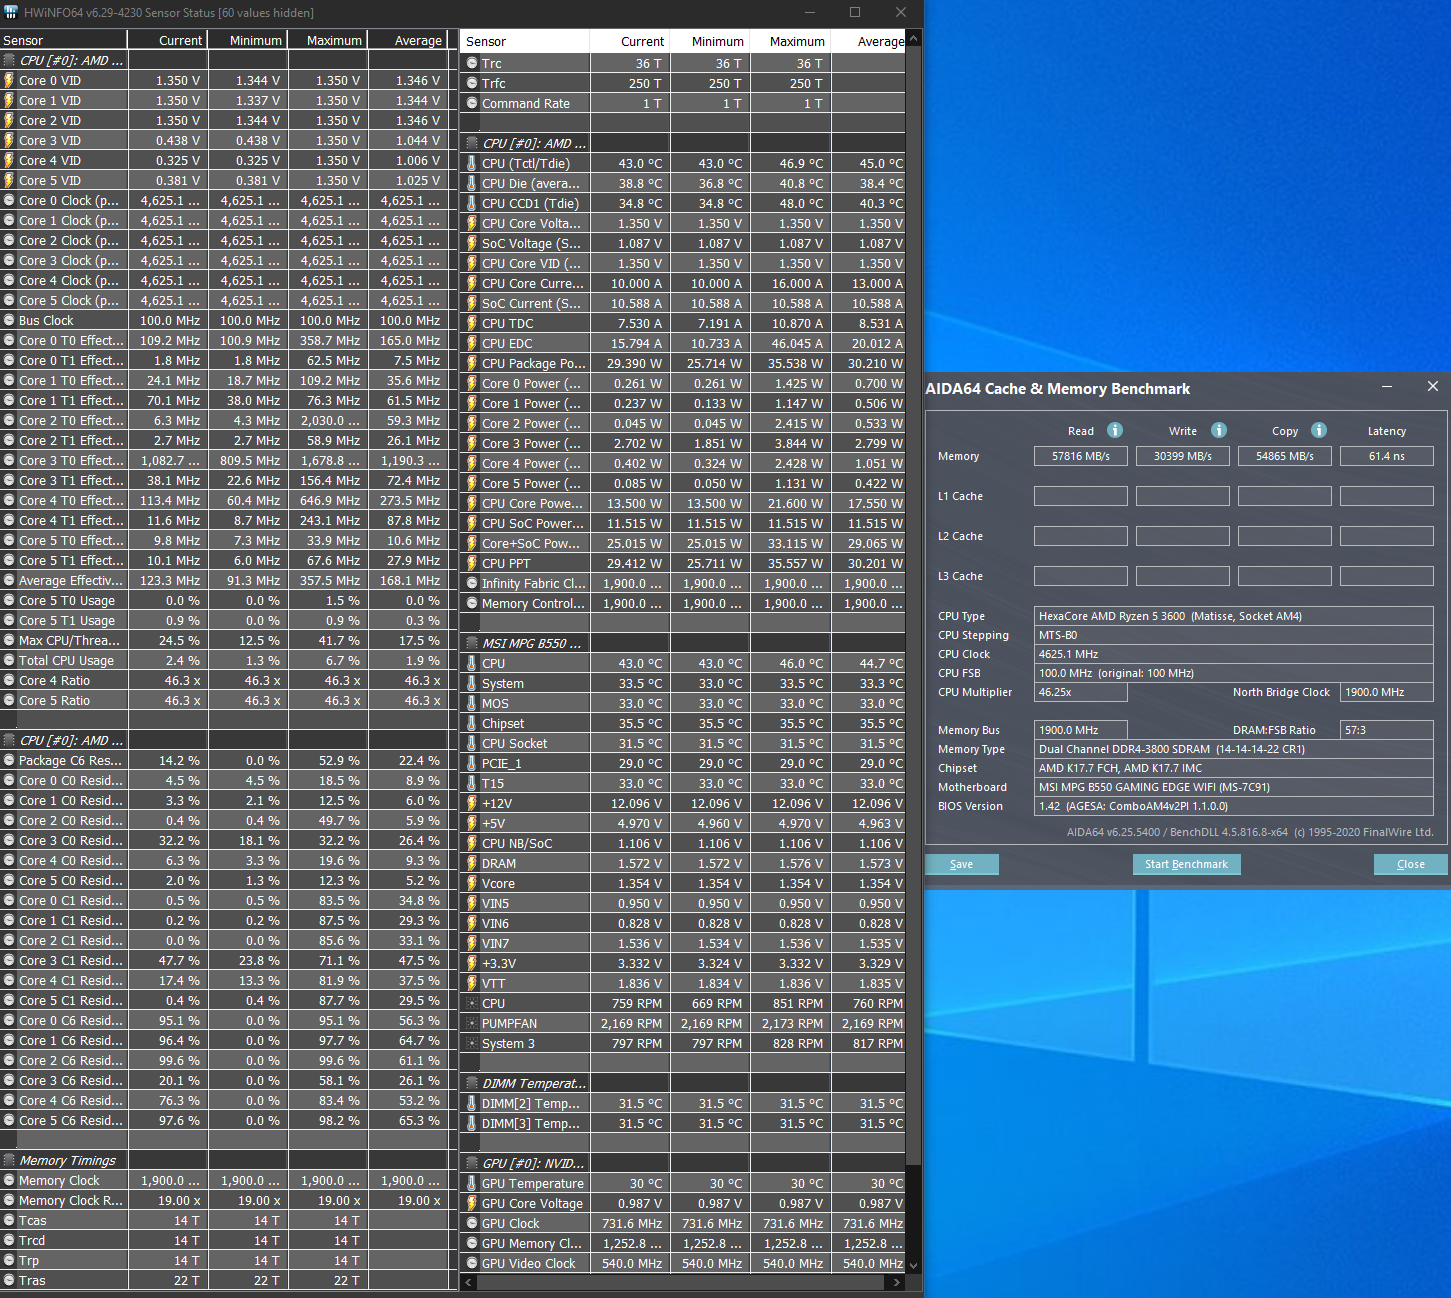Click the Memory Read result field
The height and width of the screenshot is (1298, 1451).
point(1080,456)
